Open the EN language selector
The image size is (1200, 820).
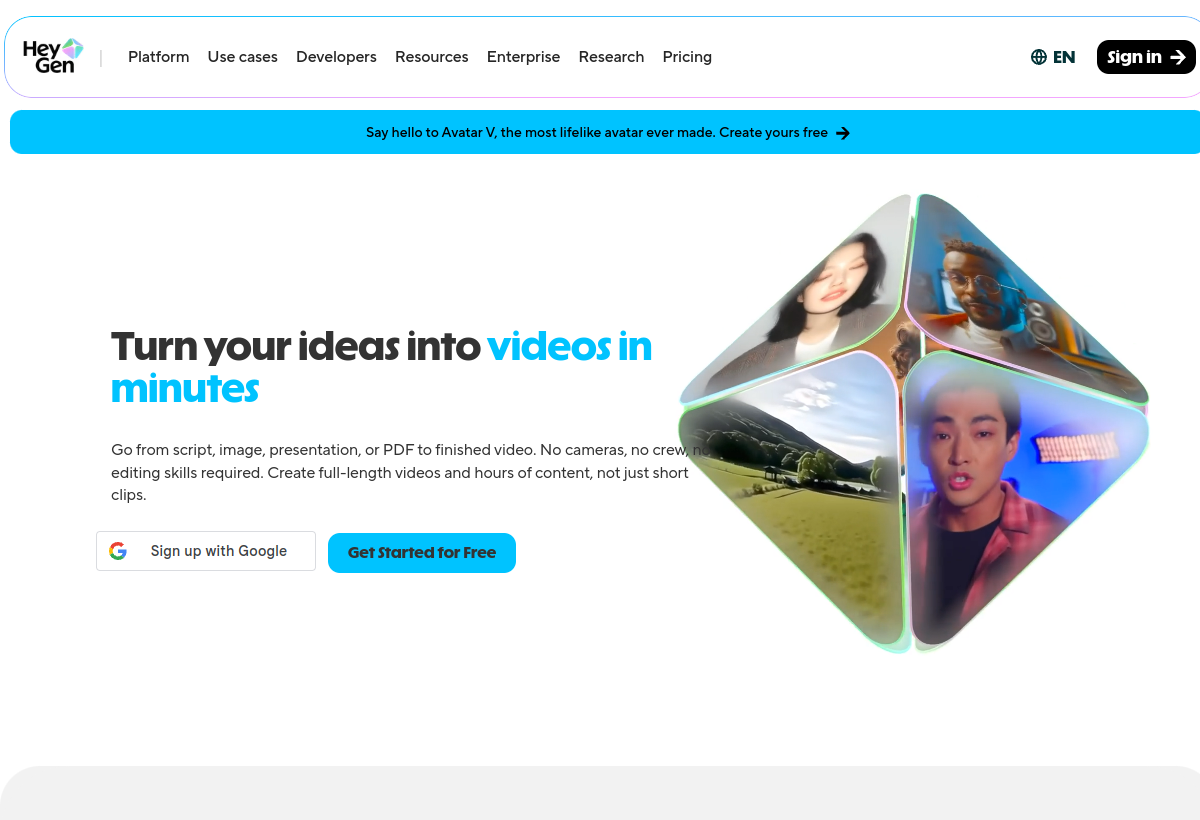(x=1053, y=57)
